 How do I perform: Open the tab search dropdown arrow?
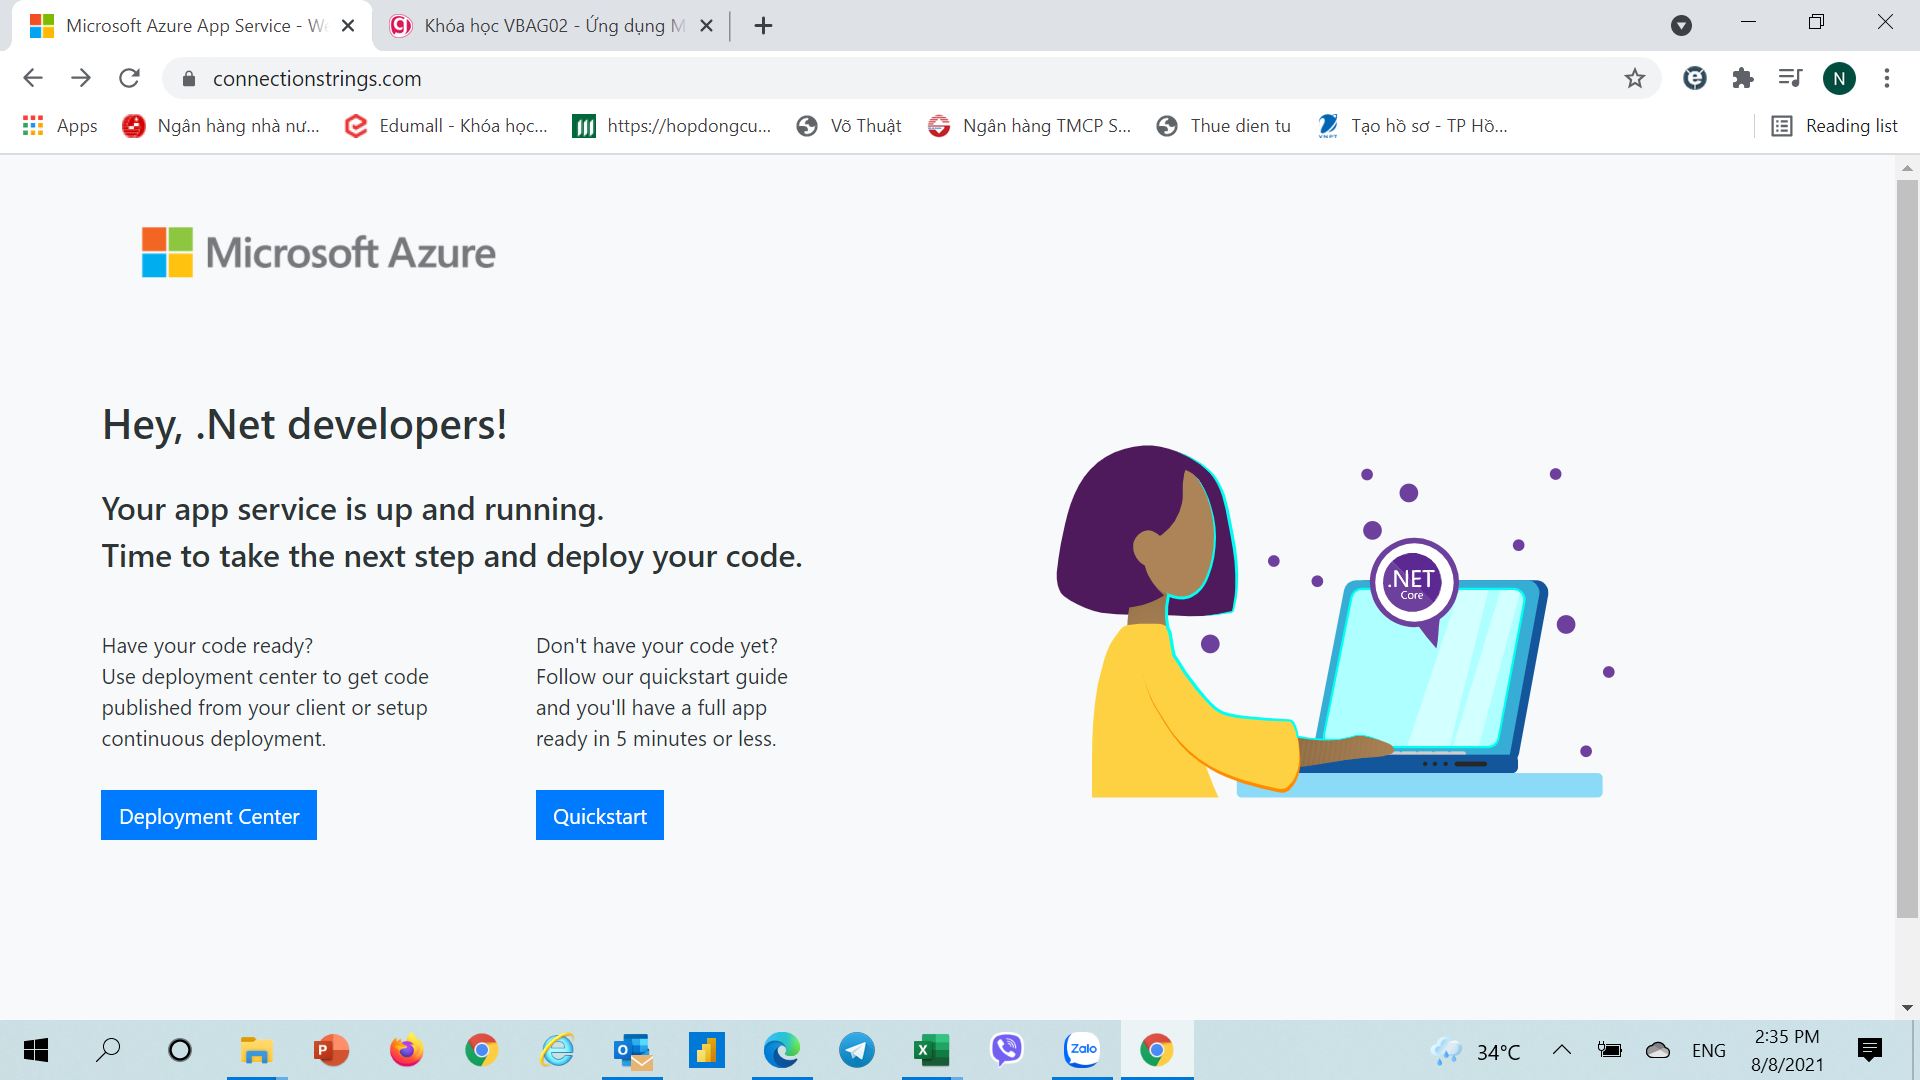point(1681,26)
